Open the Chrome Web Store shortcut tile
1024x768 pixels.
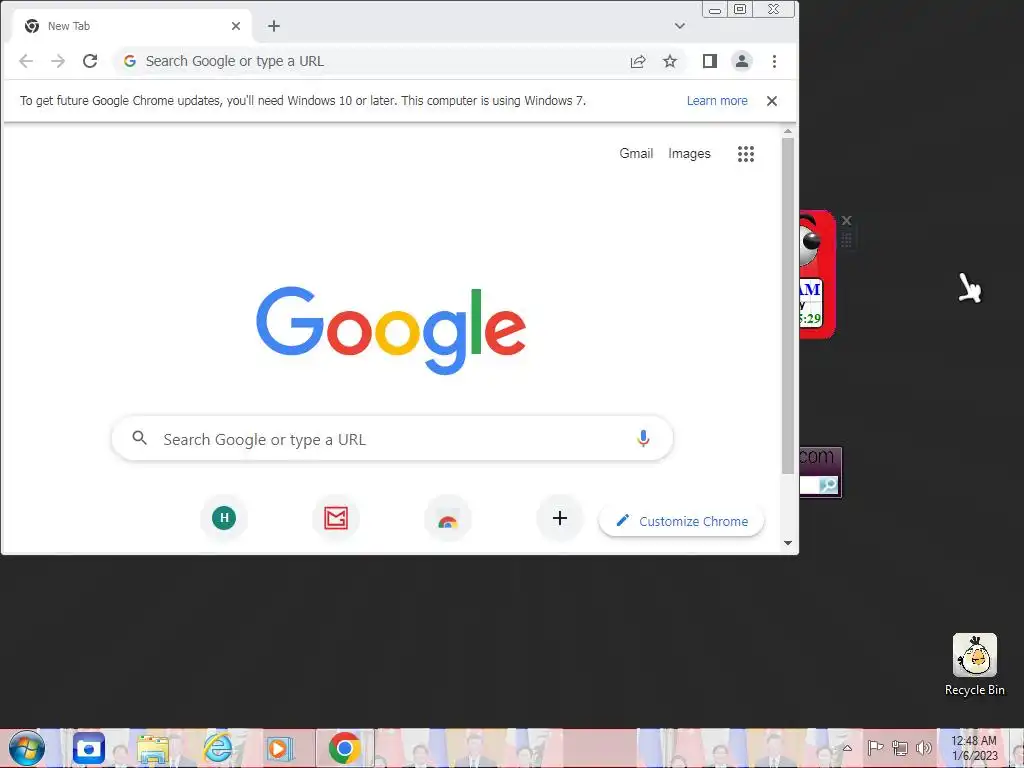(448, 518)
